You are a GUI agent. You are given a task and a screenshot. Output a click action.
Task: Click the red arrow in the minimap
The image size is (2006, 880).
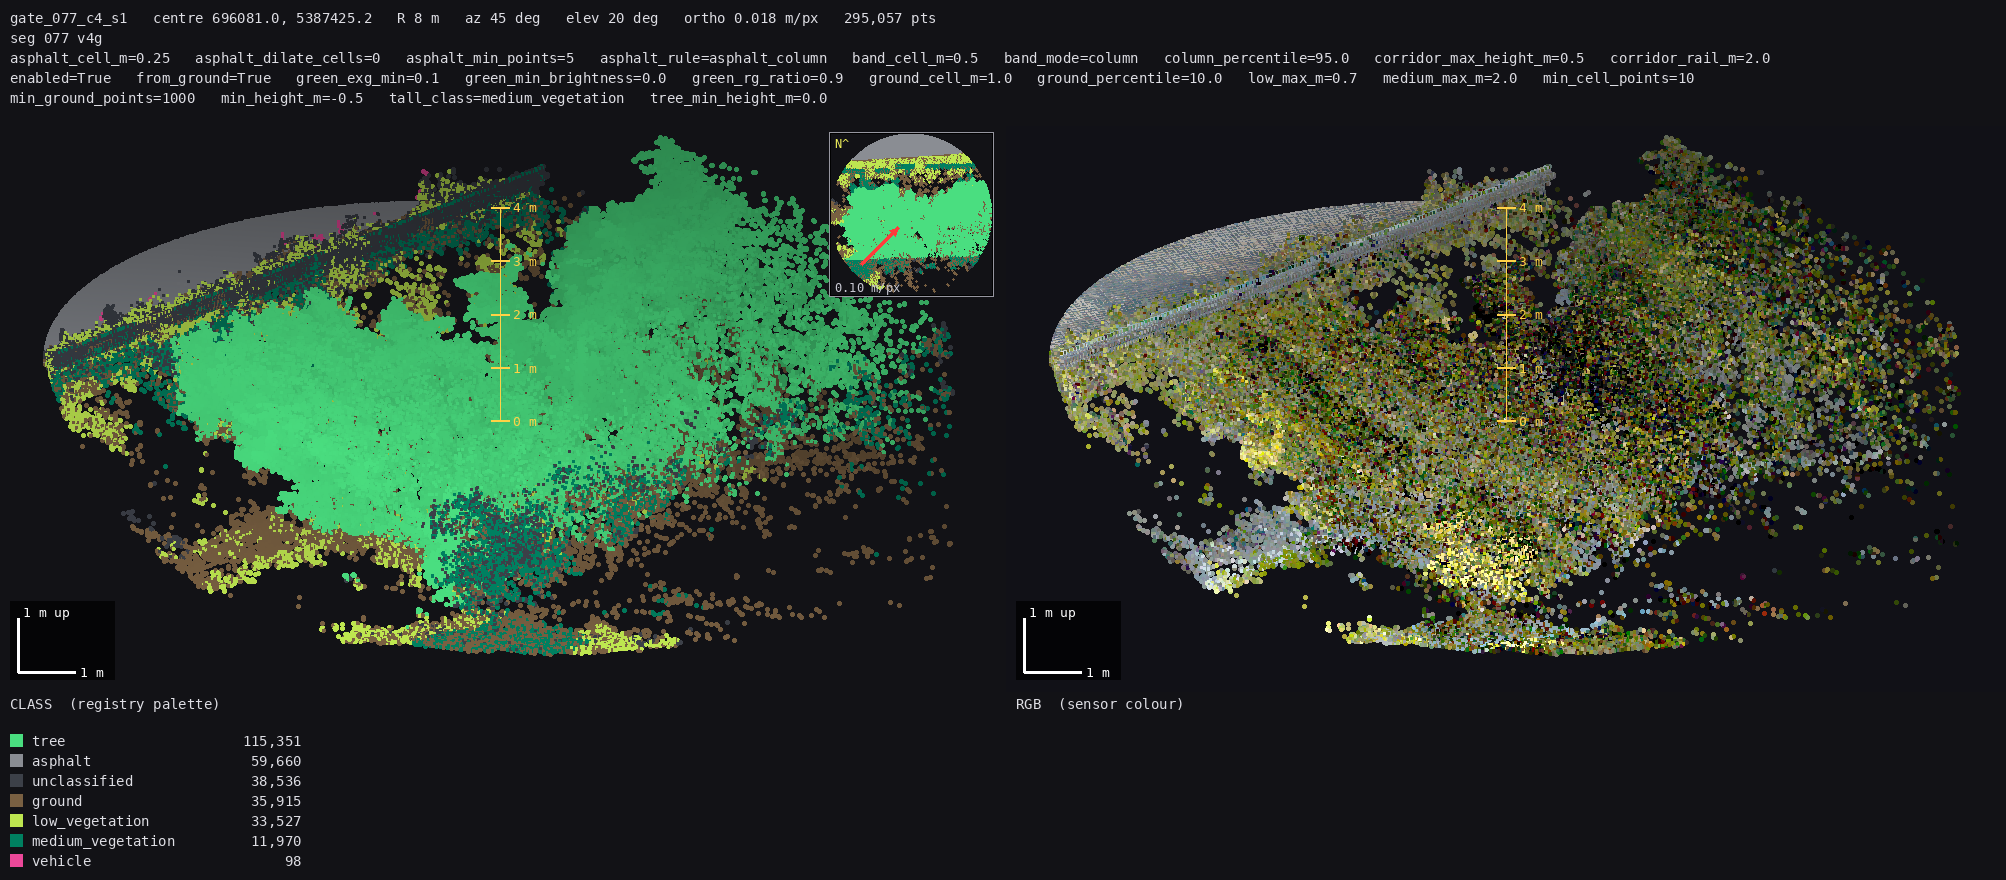tap(880, 245)
